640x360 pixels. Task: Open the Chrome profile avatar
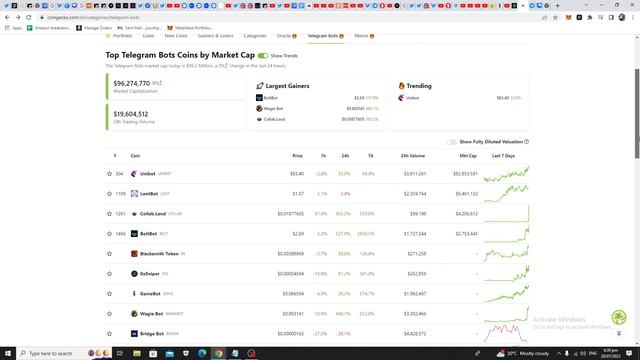pyautogui.click(x=622, y=18)
